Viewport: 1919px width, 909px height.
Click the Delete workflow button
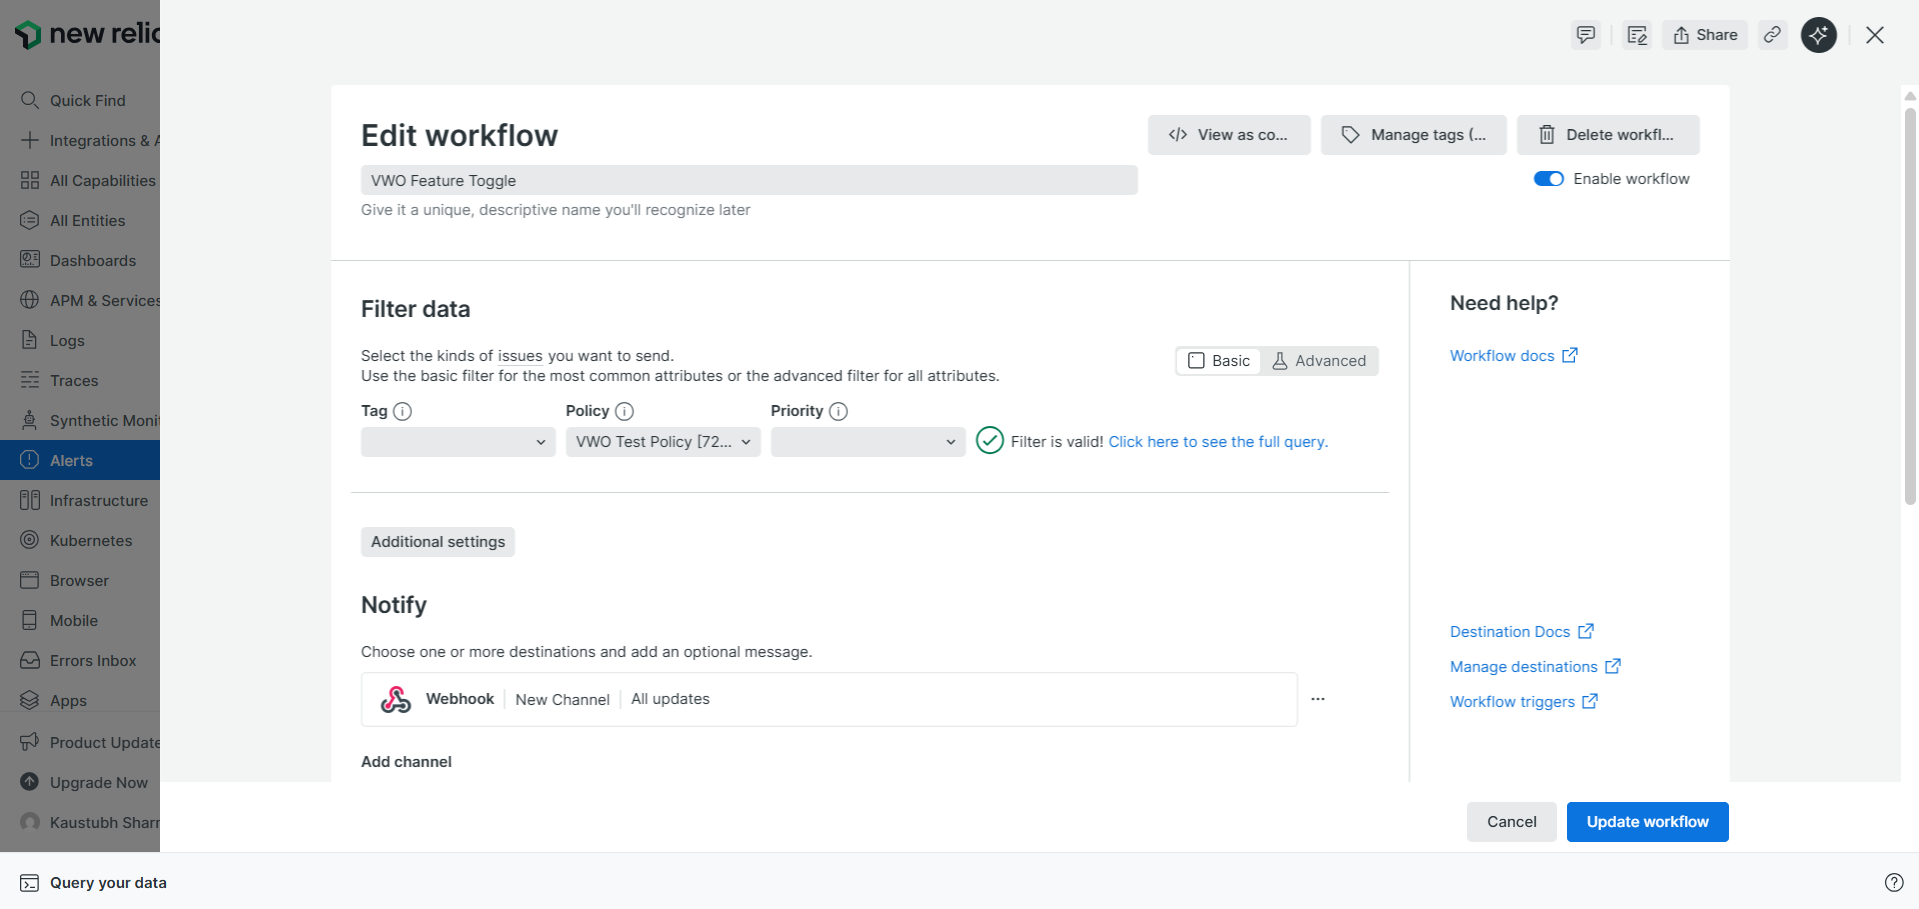pyautogui.click(x=1608, y=135)
